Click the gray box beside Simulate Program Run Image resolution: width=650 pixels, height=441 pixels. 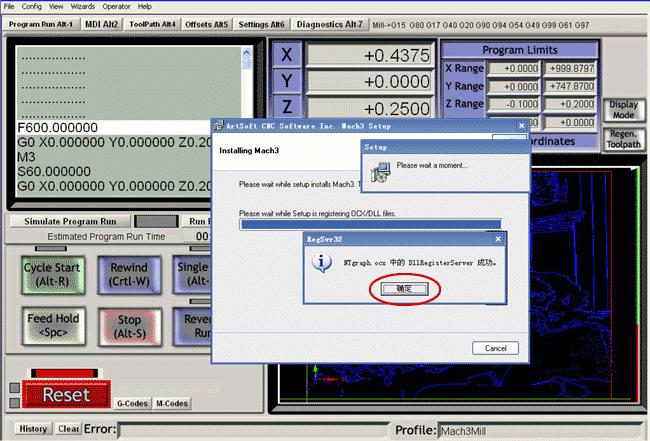(156, 221)
